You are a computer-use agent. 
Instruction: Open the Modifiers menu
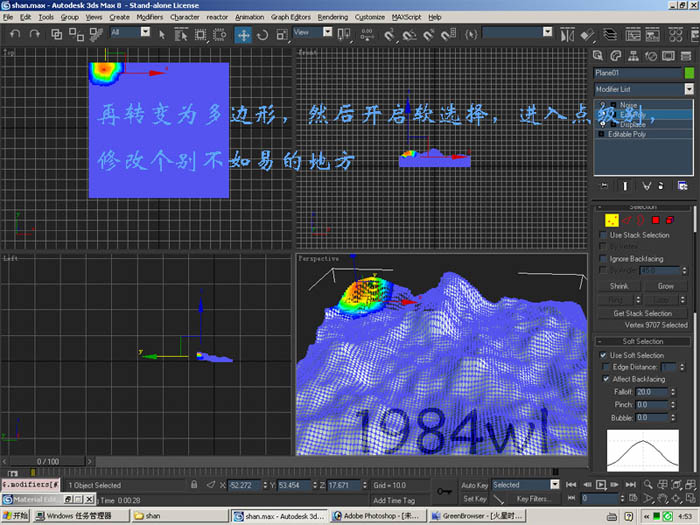pos(150,17)
